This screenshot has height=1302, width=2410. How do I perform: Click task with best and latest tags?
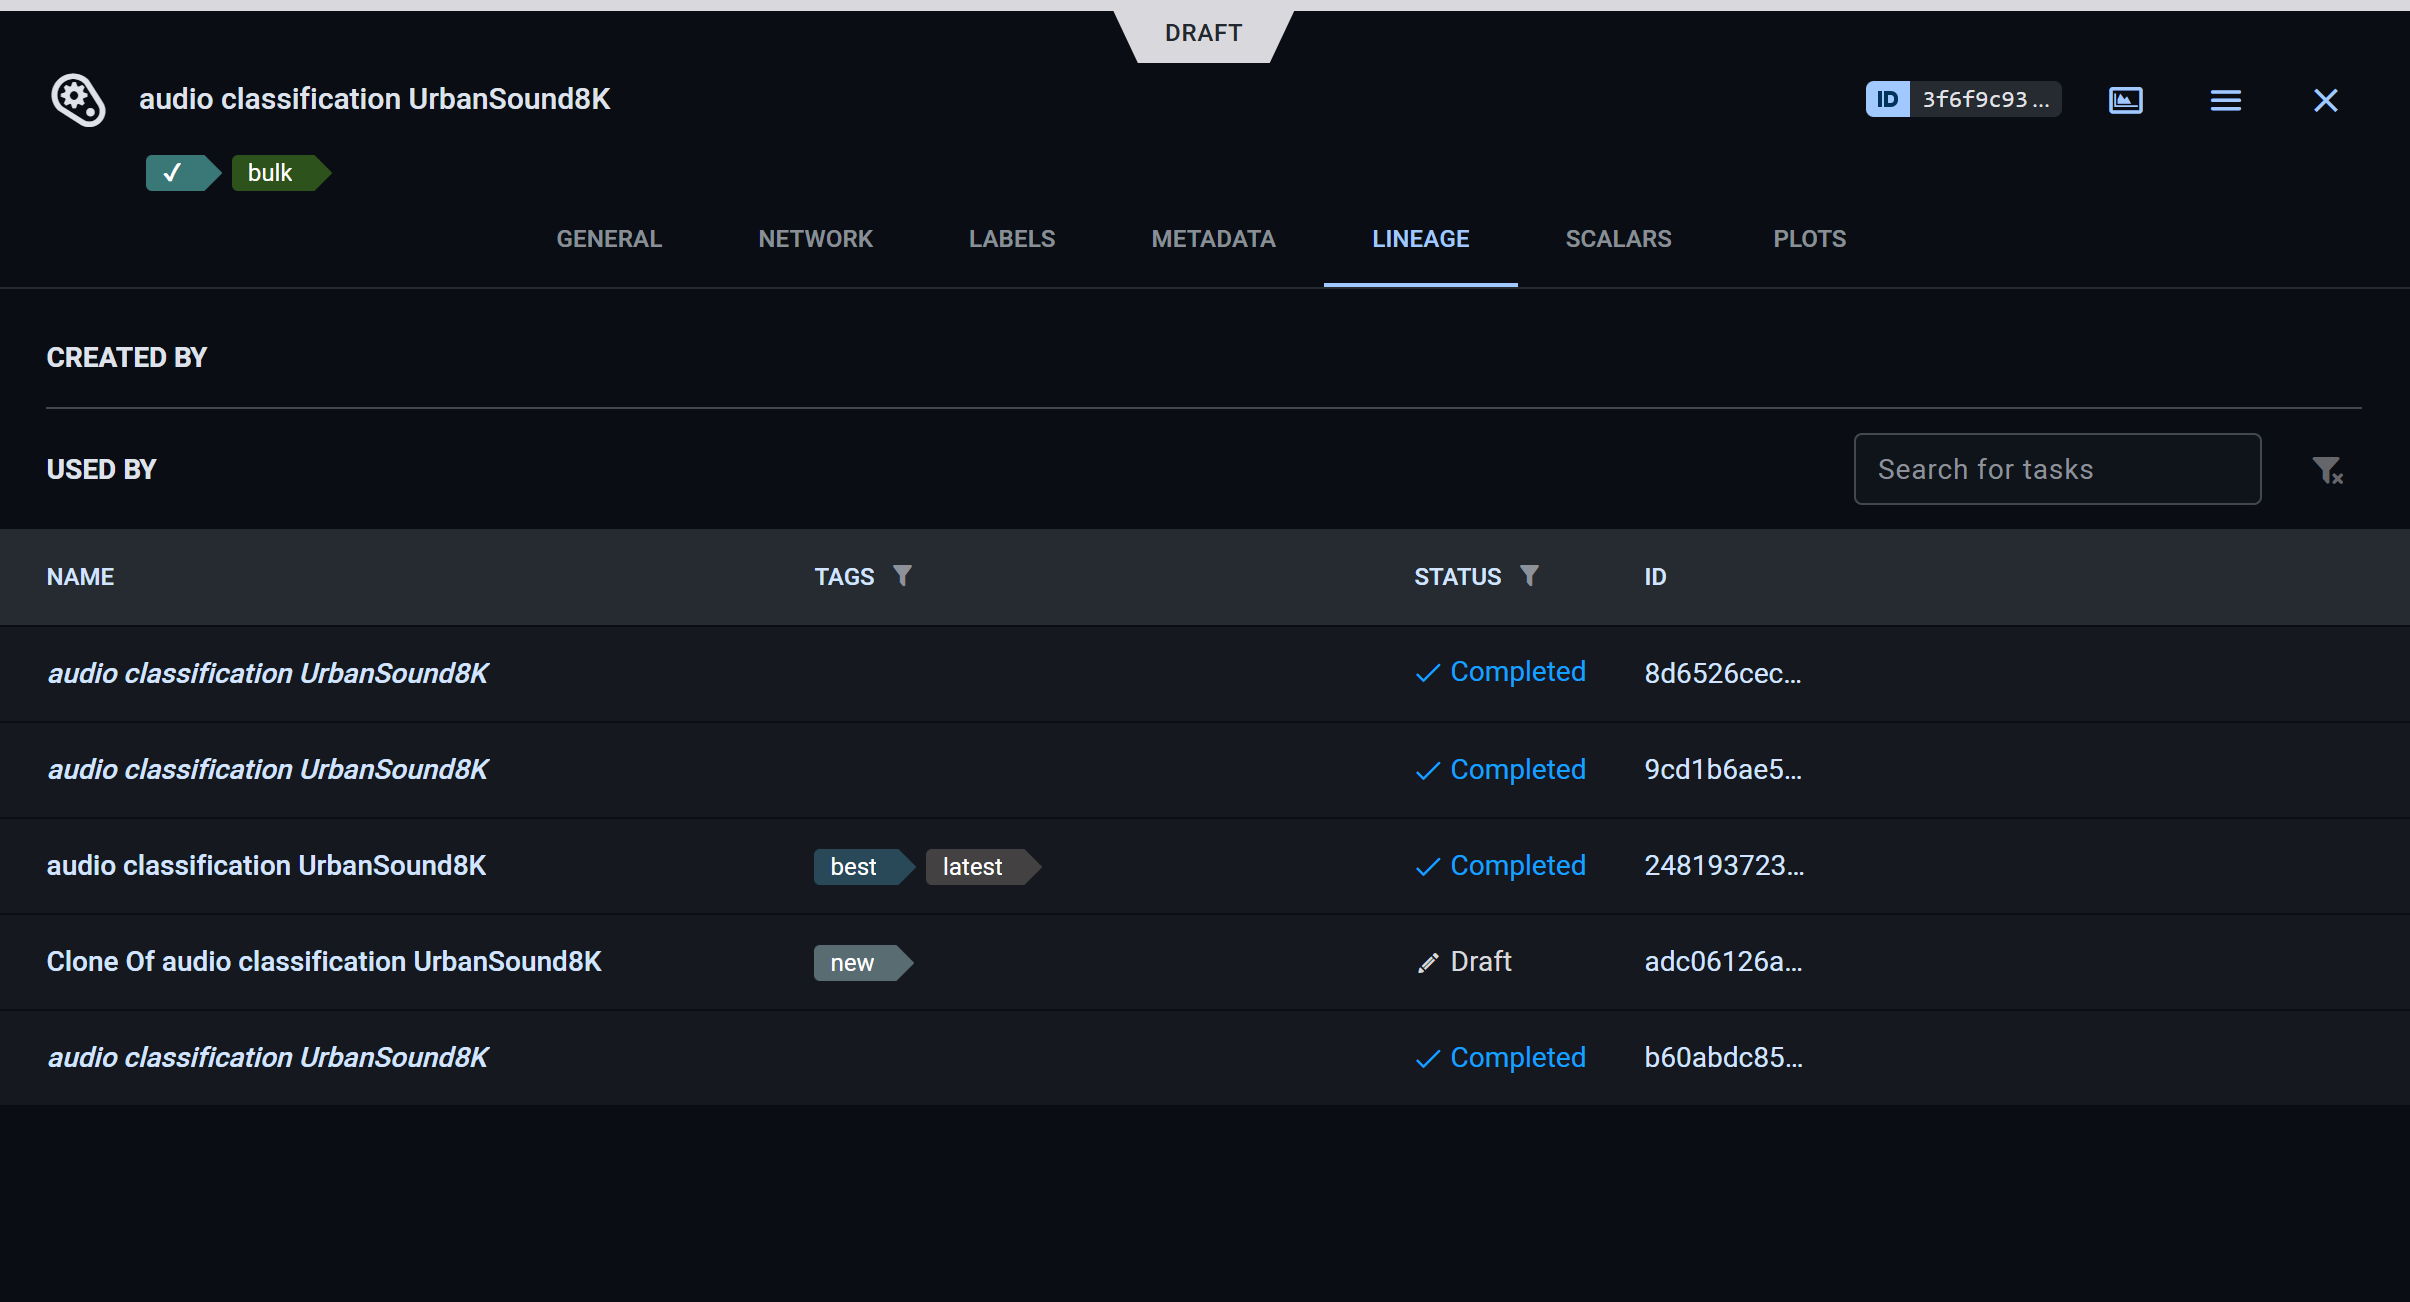pos(268,864)
